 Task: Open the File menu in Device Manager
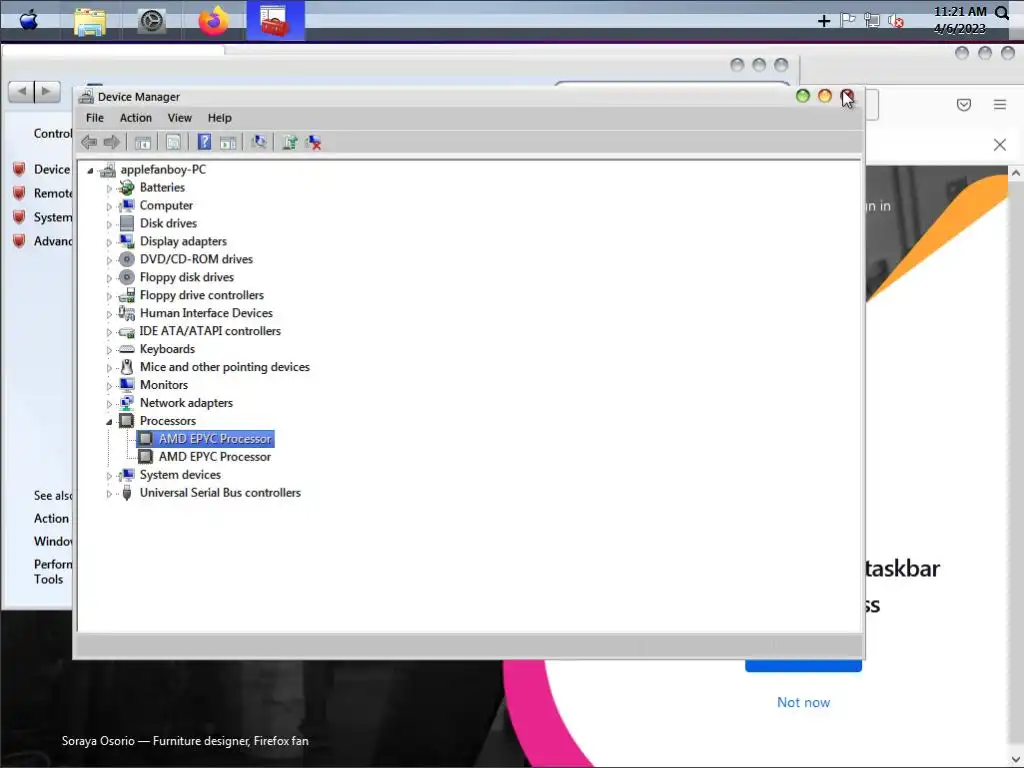(95, 118)
